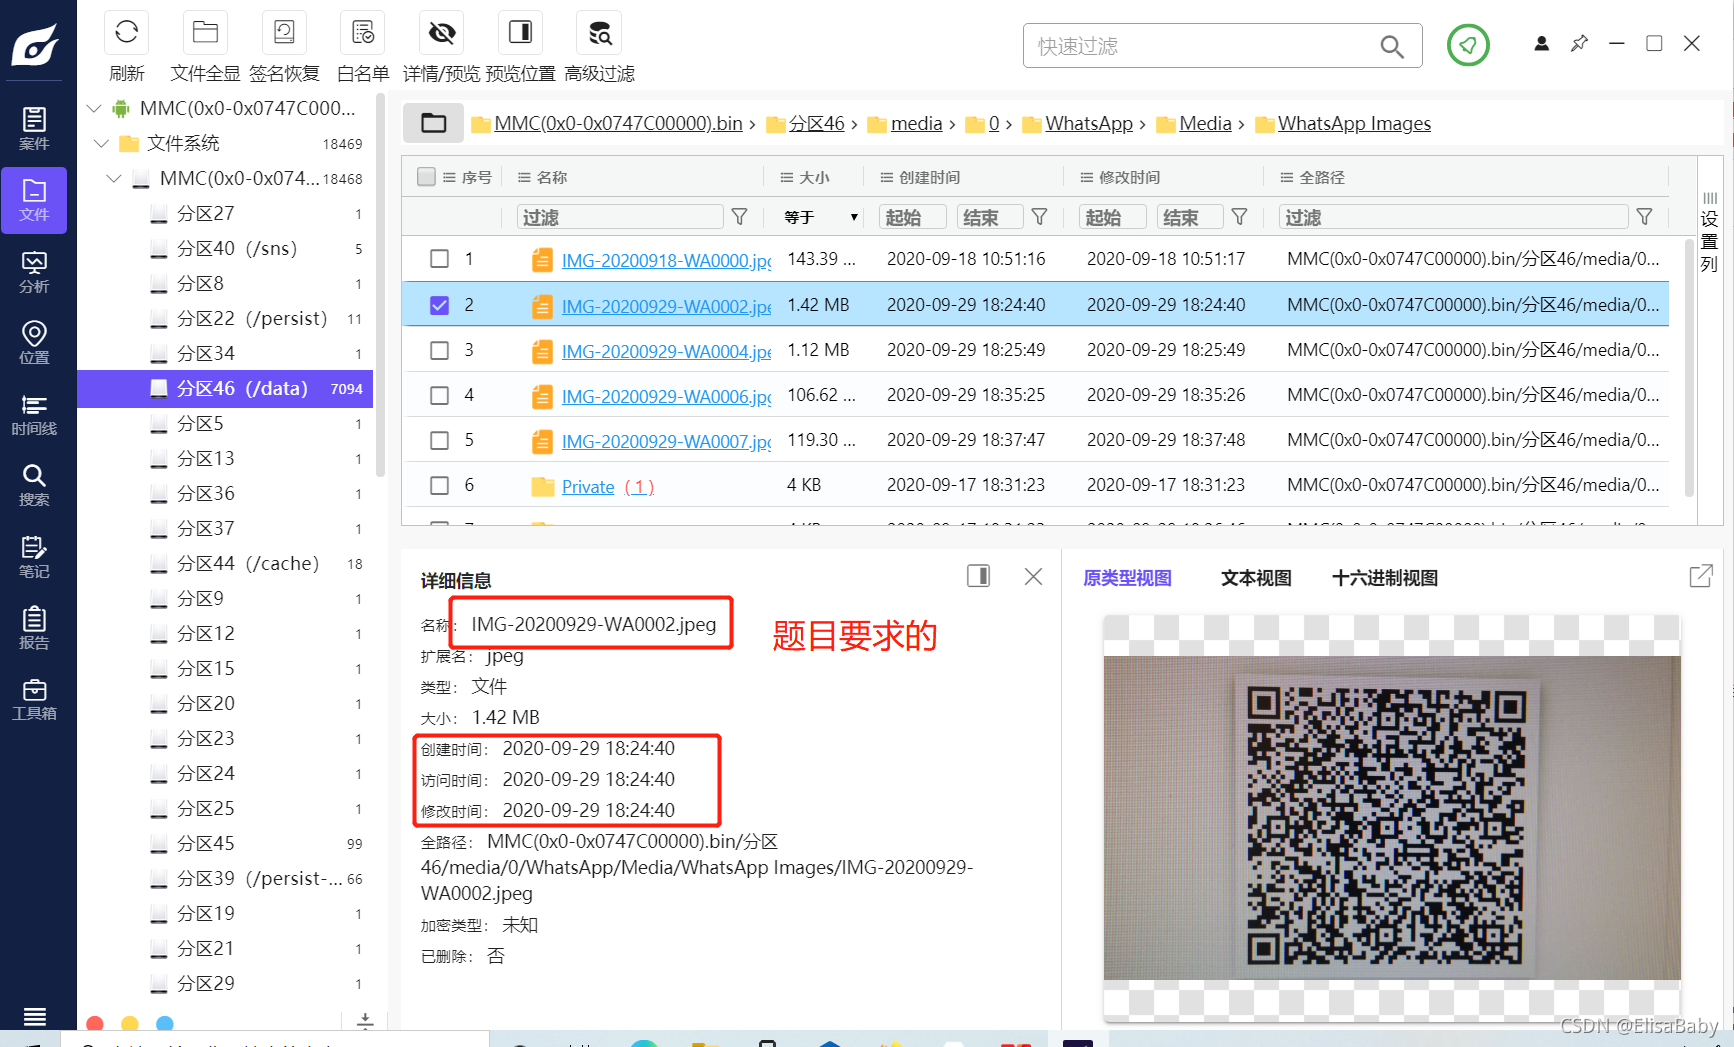Image resolution: width=1734 pixels, height=1047 pixels.
Task: Check the box for row 6 Private folder
Action: click(x=439, y=485)
